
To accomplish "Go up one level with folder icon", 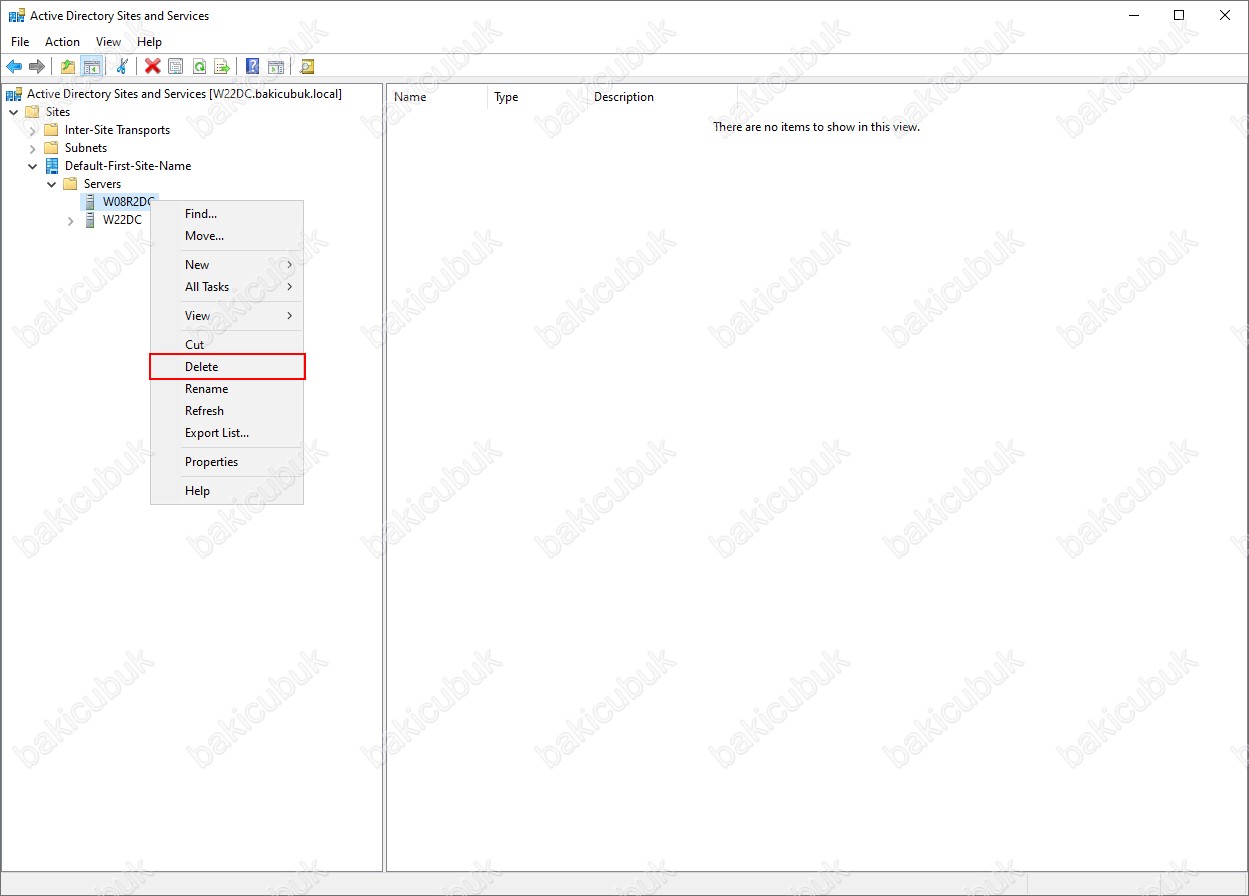I will (x=68, y=67).
